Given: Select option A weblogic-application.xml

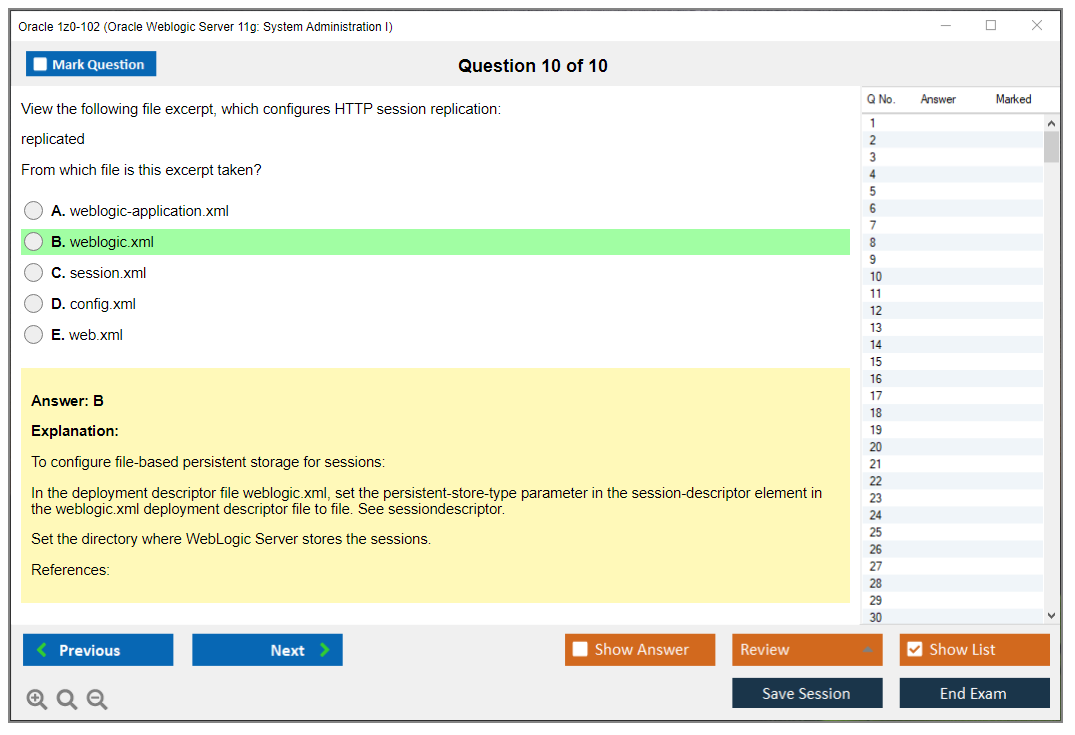Looking at the screenshot, I should (x=34, y=211).
